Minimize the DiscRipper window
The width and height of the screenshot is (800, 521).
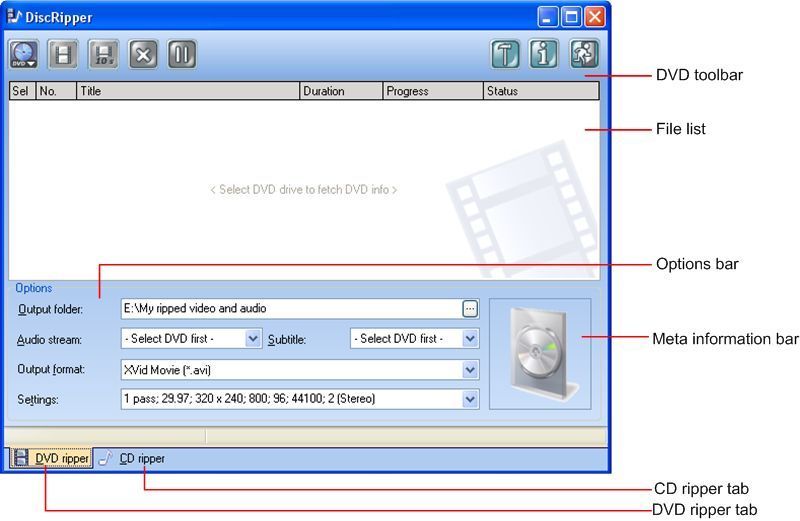(x=547, y=17)
